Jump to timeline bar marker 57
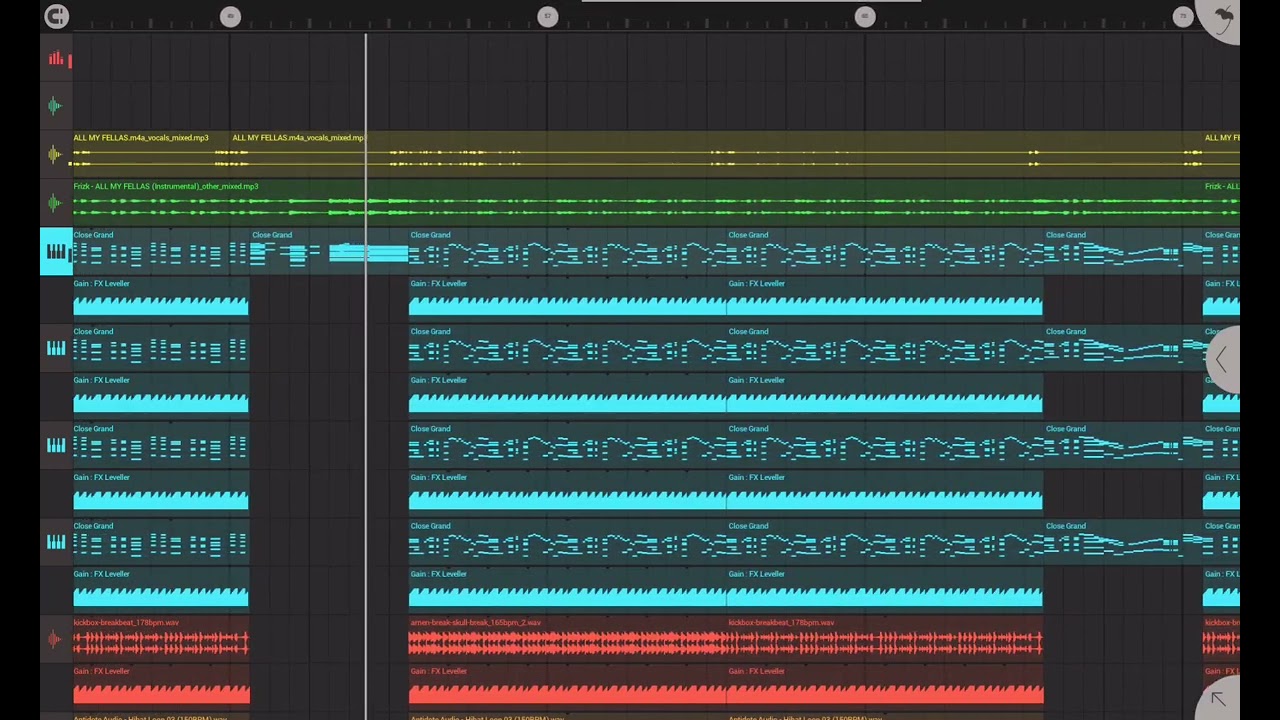Screen dimensions: 1280x720 point(547,16)
